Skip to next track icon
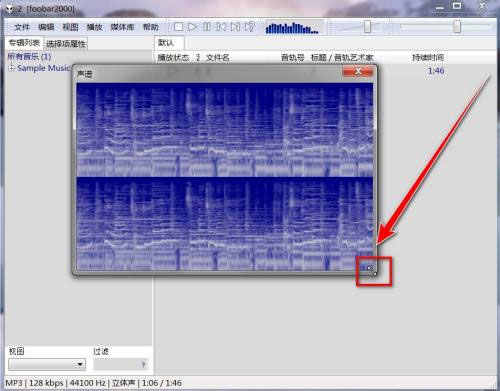The width and height of the screenshot is (500, 391). tap(235, 27)
